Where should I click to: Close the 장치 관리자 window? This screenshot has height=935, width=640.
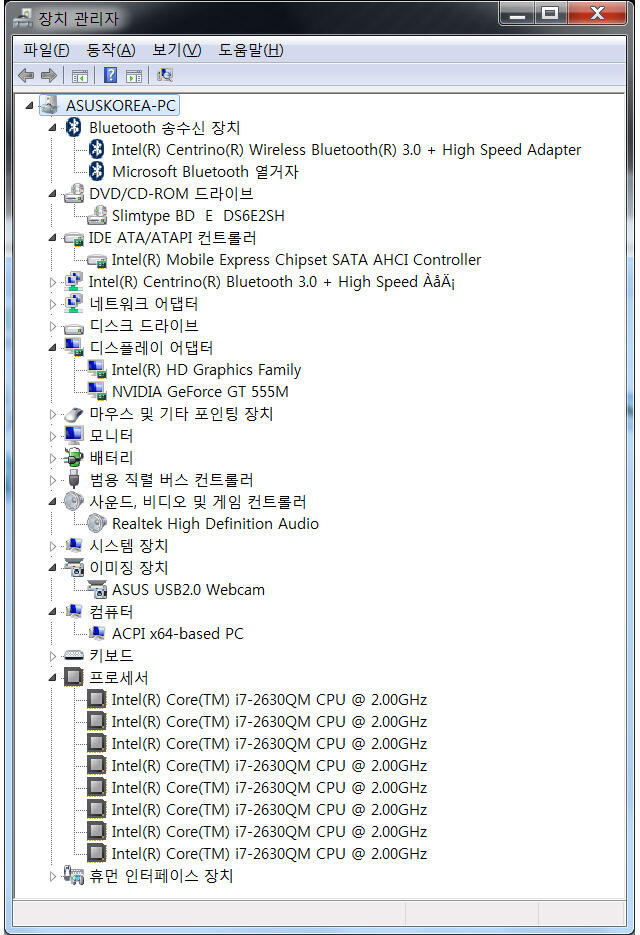pyautogui.click(x=597, y=13)
